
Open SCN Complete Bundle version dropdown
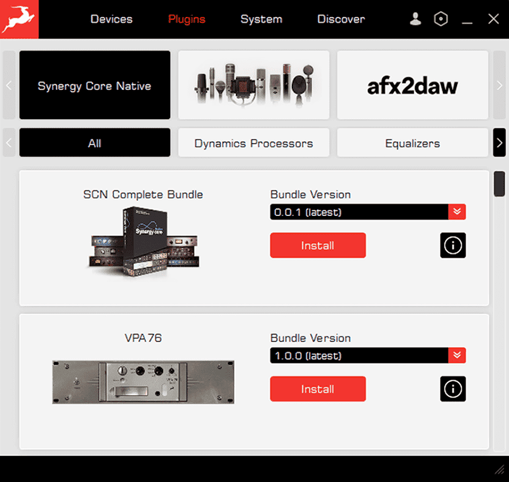[368, 212]
